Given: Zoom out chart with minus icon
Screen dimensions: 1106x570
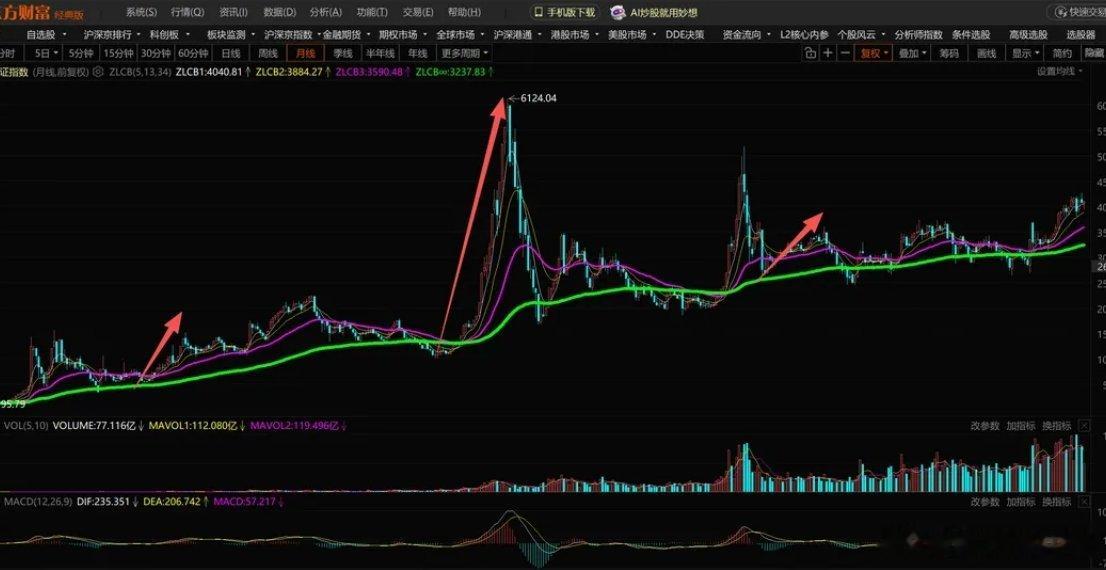Looking at the screenshot, I should [845, 53].
